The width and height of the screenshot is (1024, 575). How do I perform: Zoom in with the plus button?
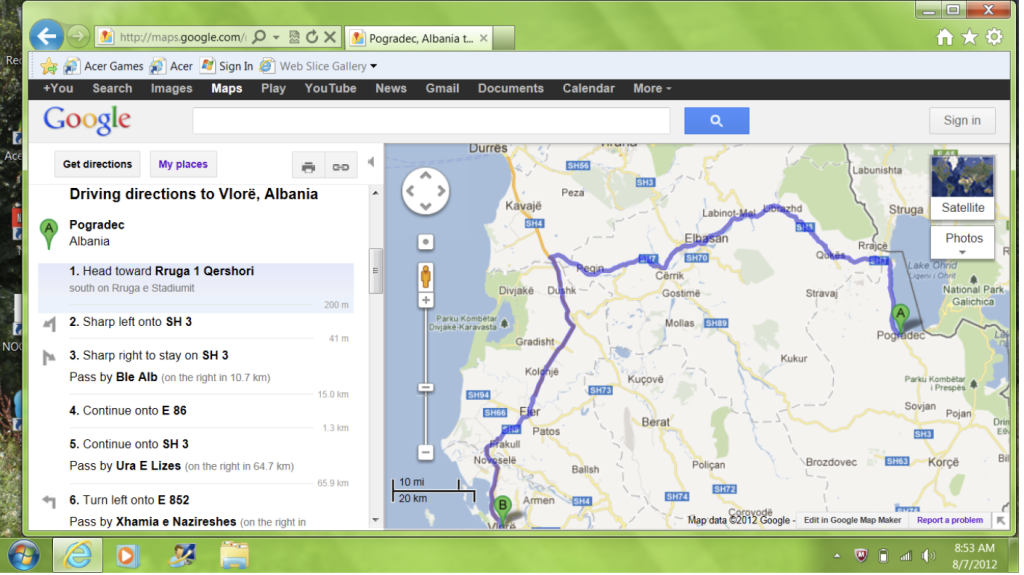[426, 301]
